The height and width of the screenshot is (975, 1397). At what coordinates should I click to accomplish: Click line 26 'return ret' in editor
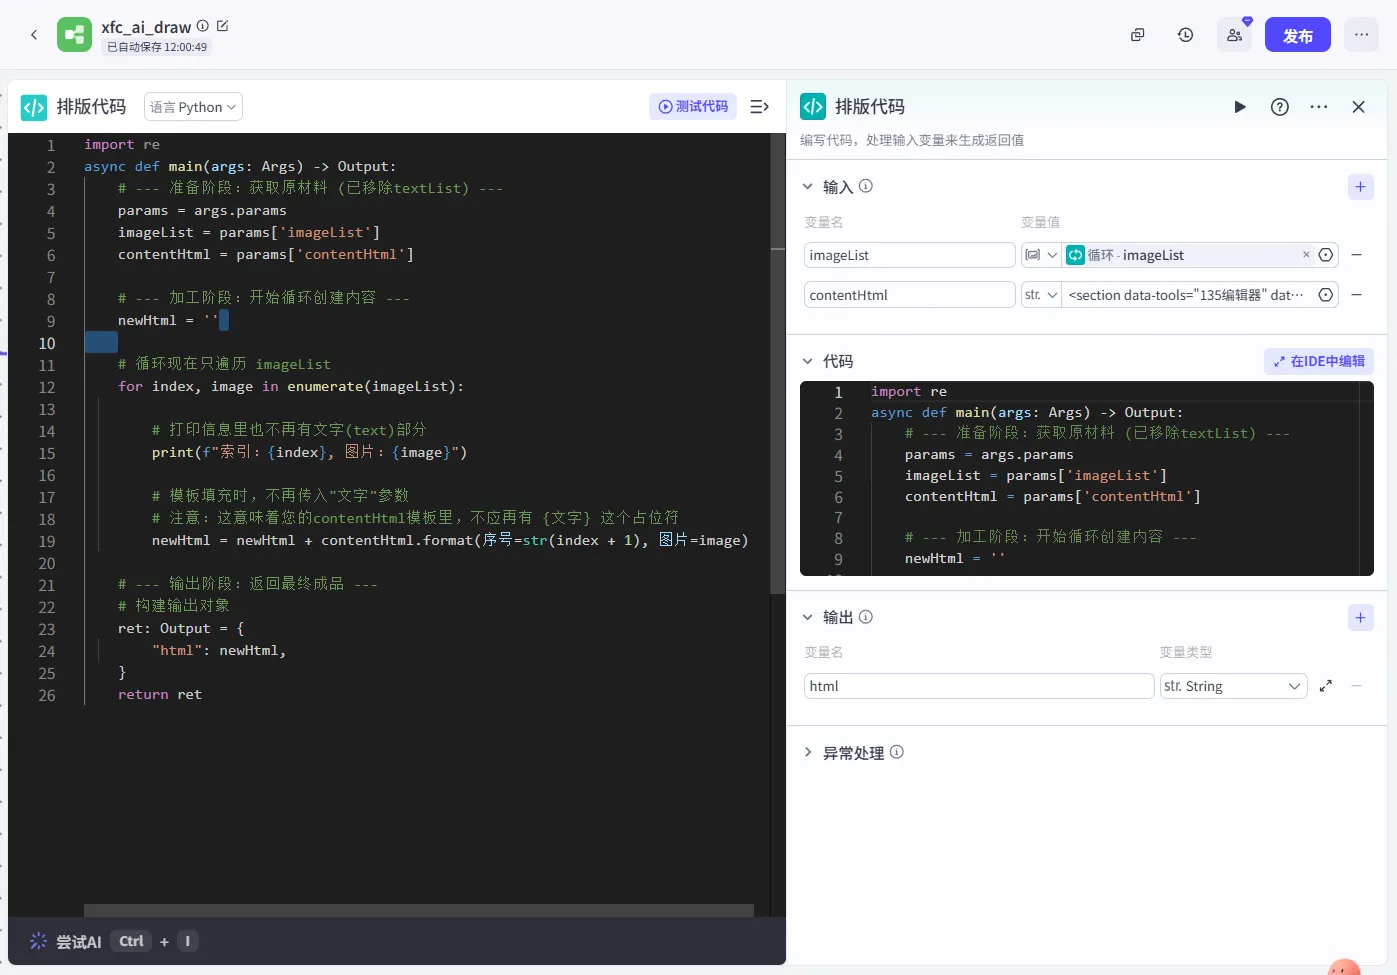(160, 695)
